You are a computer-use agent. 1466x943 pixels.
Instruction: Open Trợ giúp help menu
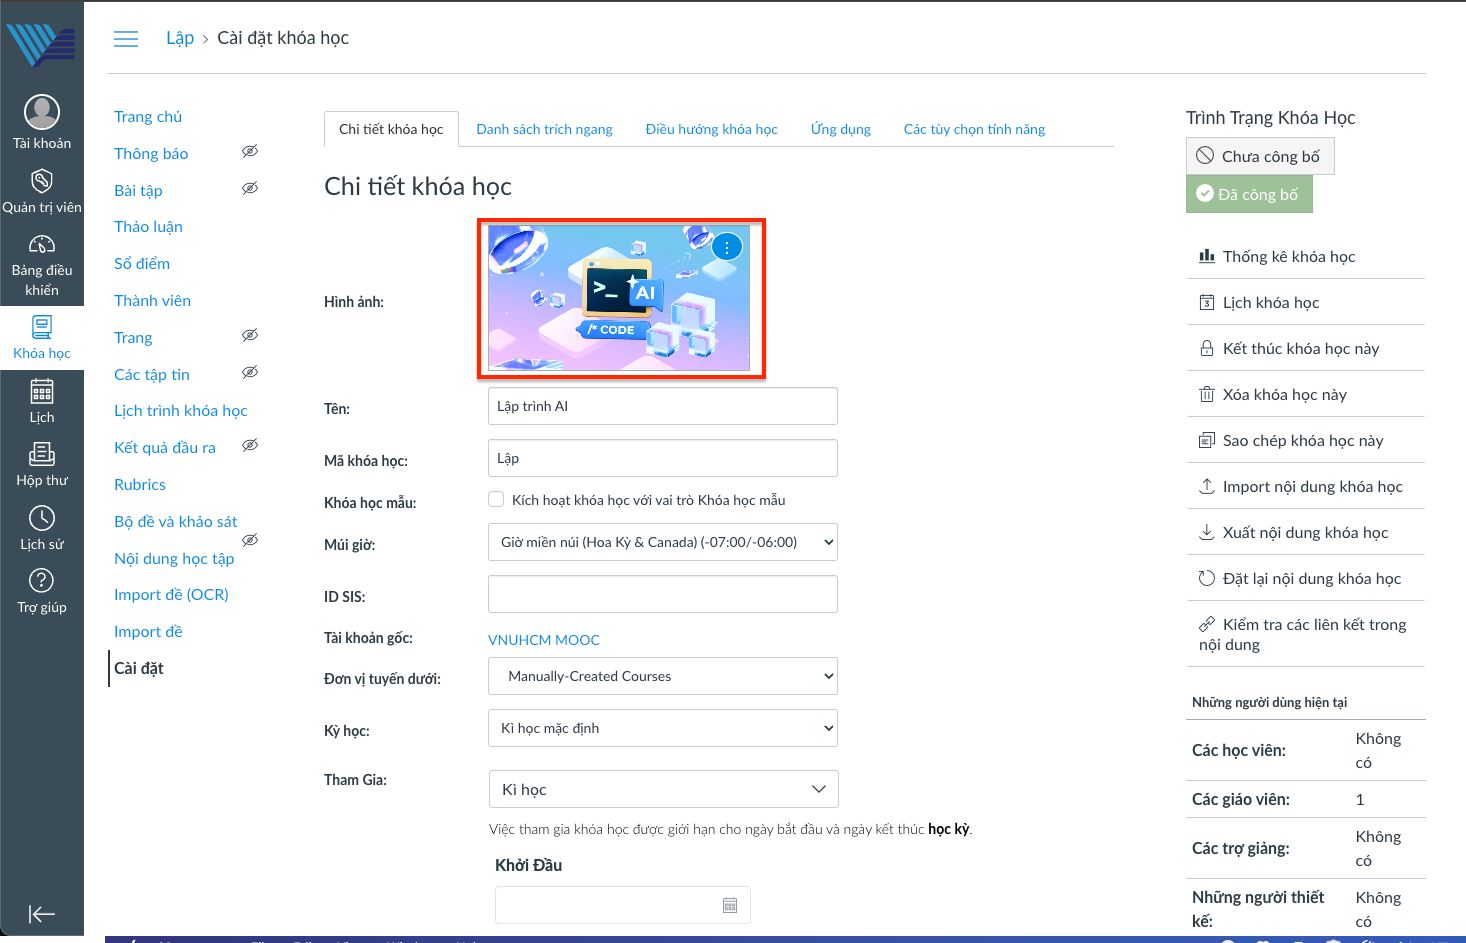42,591
